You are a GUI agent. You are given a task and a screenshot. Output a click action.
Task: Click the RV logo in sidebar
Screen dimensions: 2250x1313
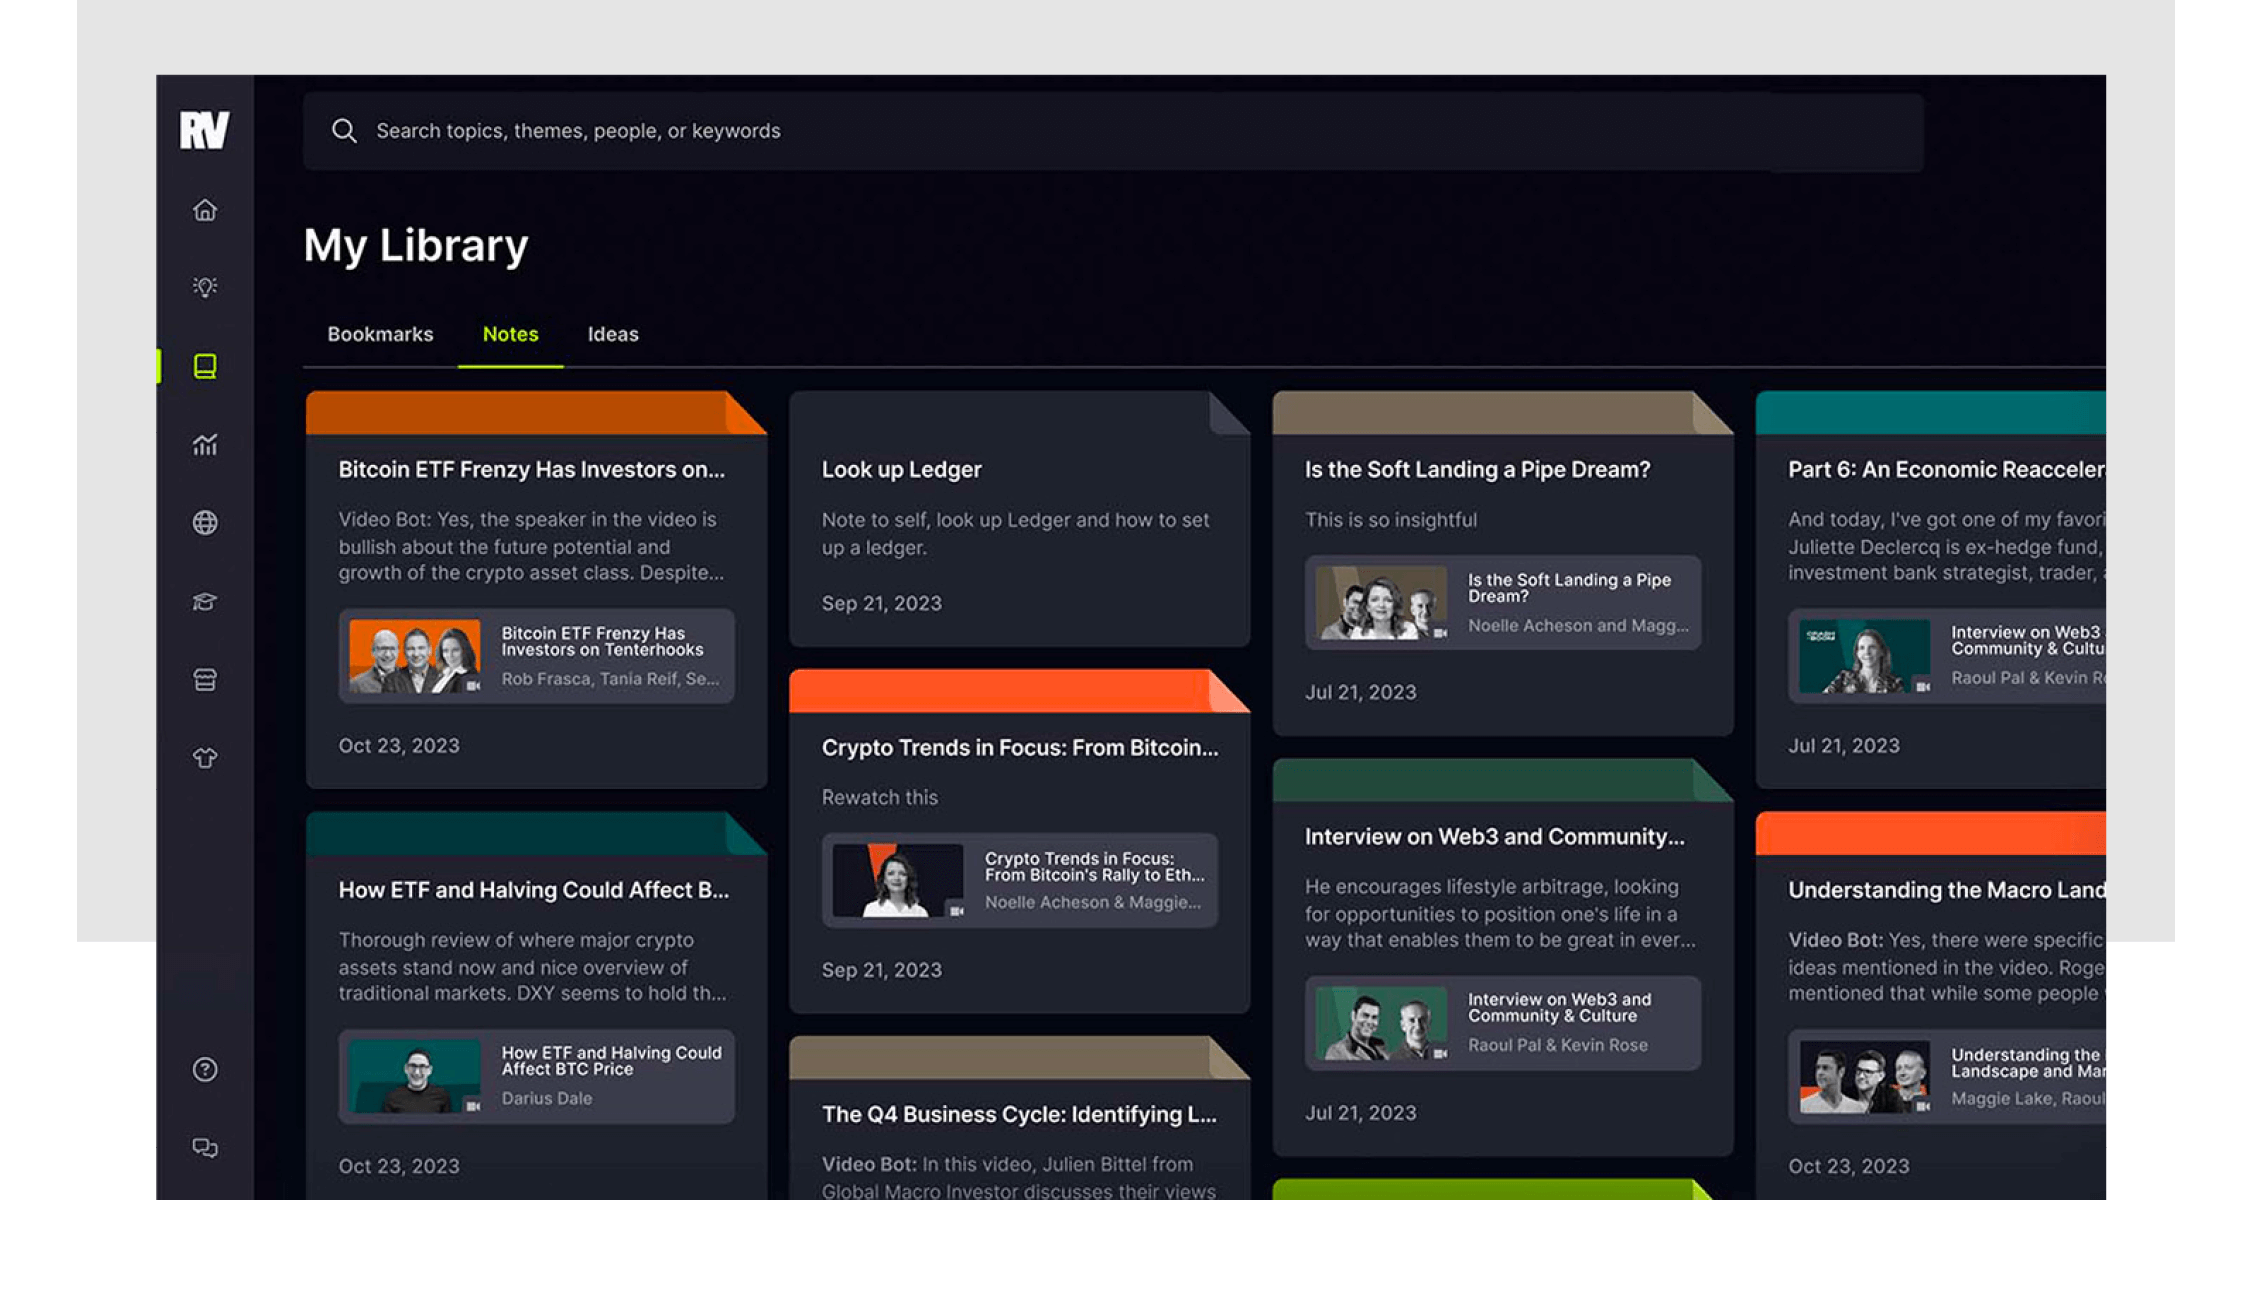pyautogui.click(x=204, y=130)
